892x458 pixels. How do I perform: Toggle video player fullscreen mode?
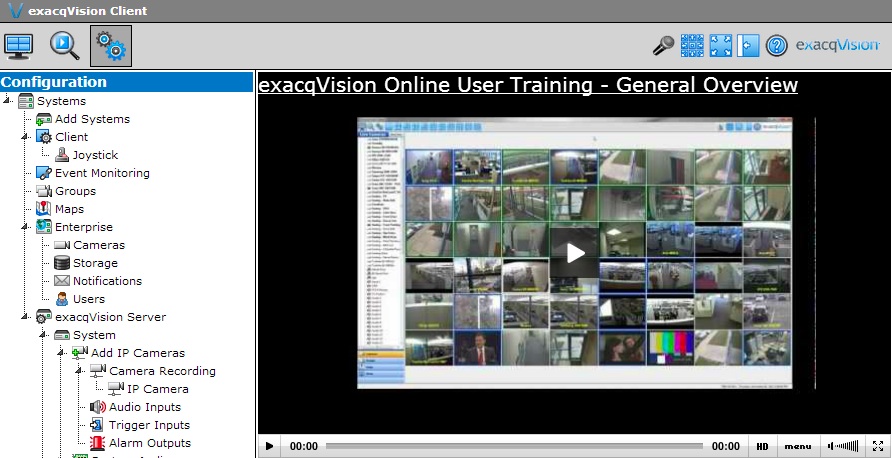click(x=878, y=446)
